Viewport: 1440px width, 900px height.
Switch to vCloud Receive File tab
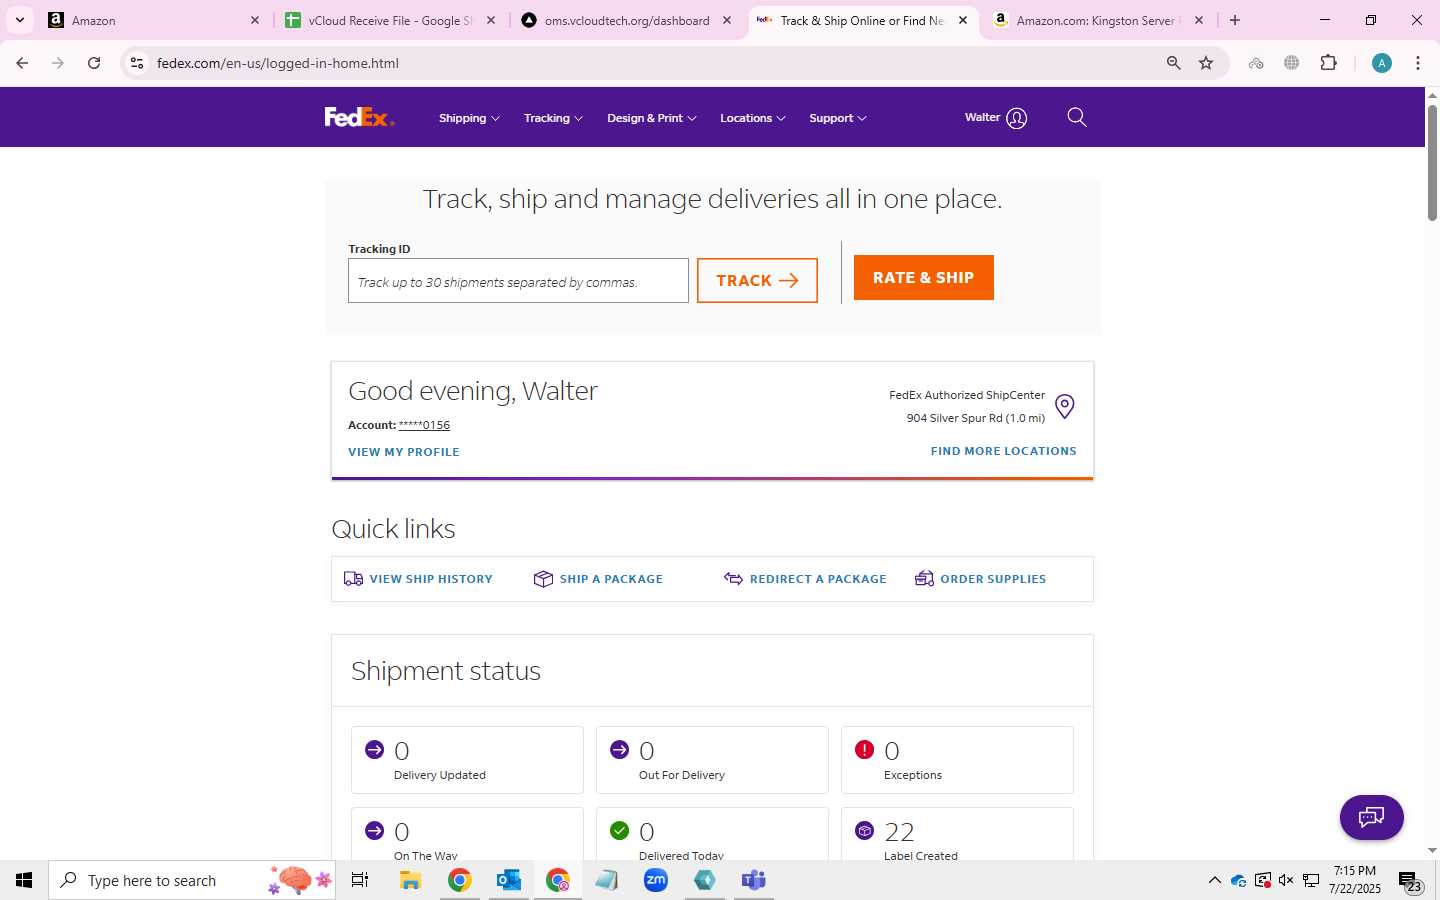pyautogui.click(x=390, y=20)
